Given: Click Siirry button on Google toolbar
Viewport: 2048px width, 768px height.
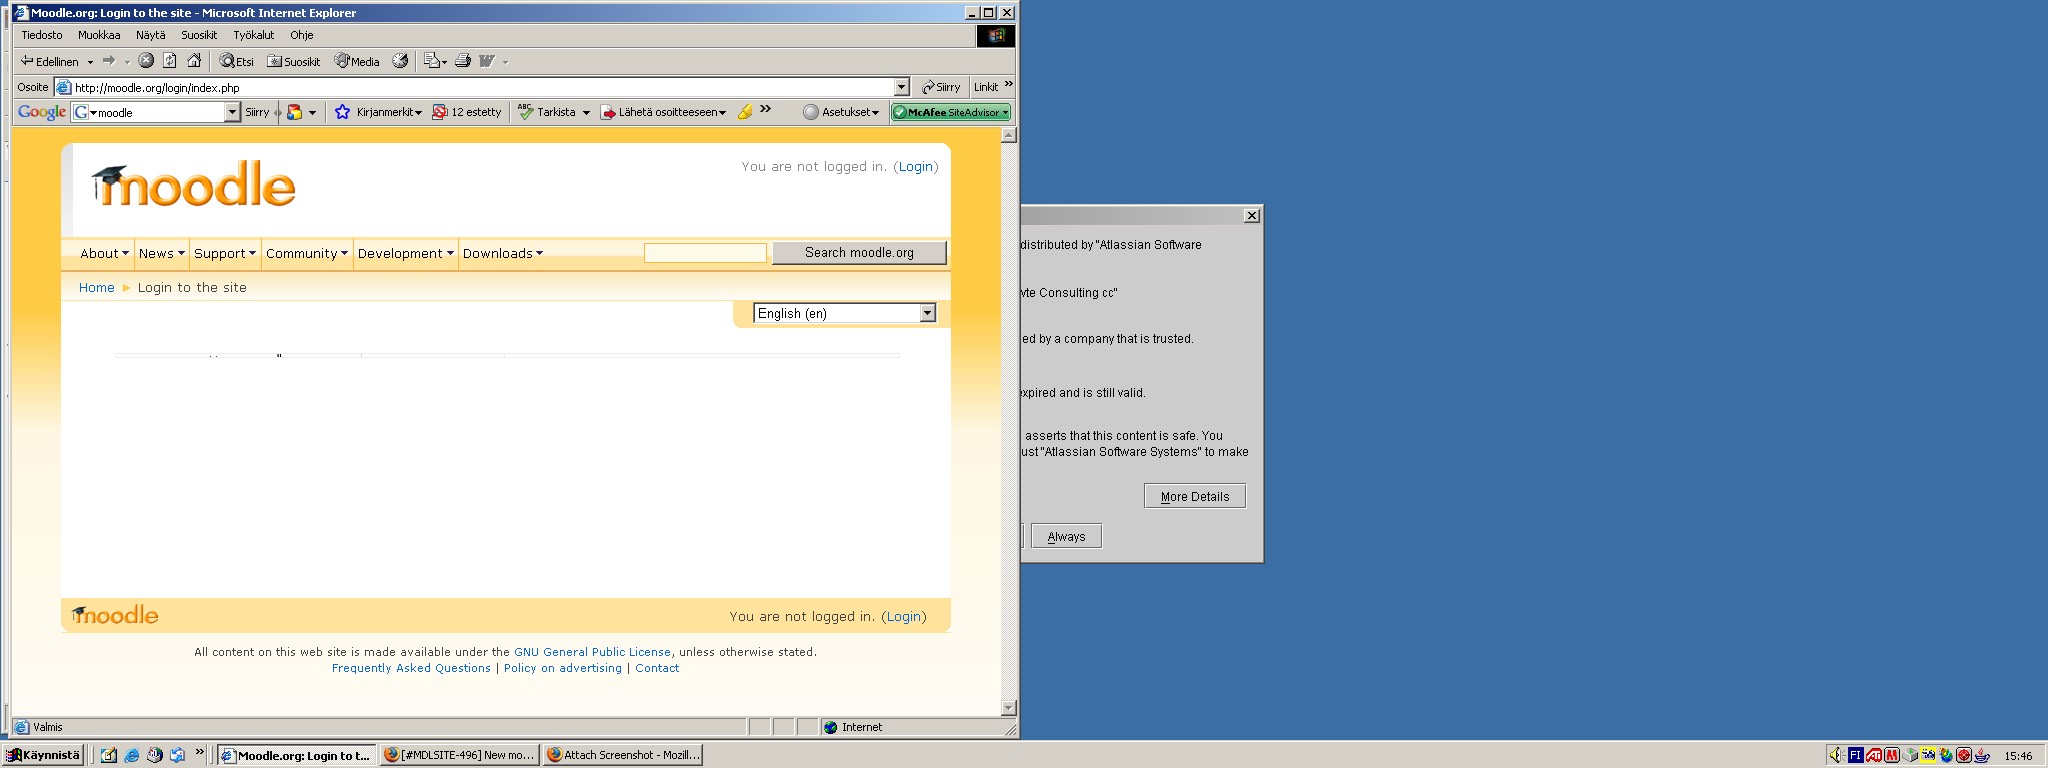Looking at the screenshot, I should [257, 112].
